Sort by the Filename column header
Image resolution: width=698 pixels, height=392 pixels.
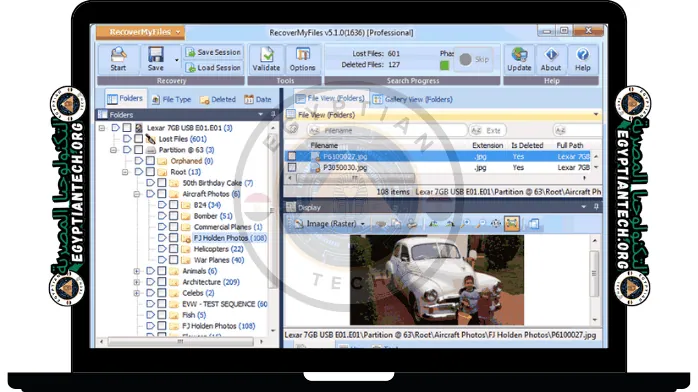(324, 145)
